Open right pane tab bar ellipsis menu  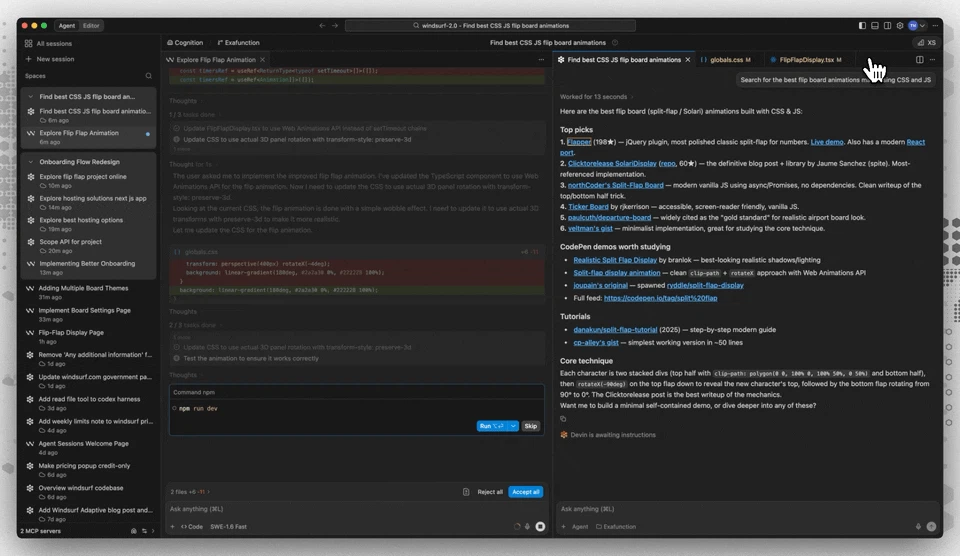click(x=932, y=59)
